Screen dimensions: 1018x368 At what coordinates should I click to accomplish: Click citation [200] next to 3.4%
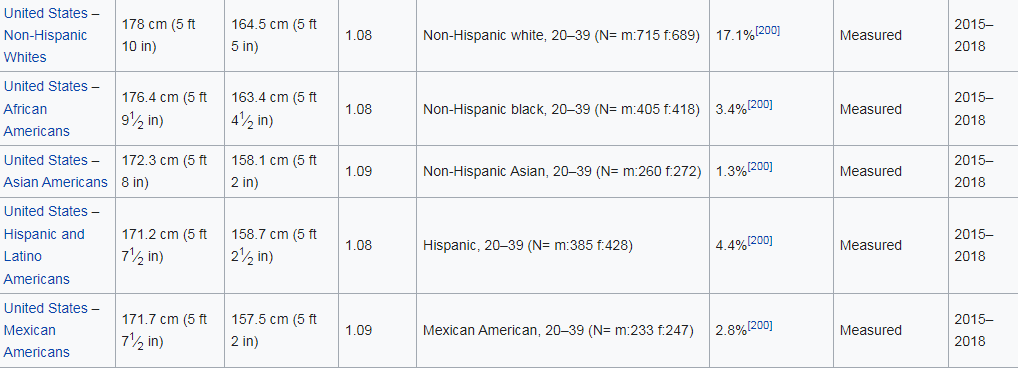(x=760, y=104)
